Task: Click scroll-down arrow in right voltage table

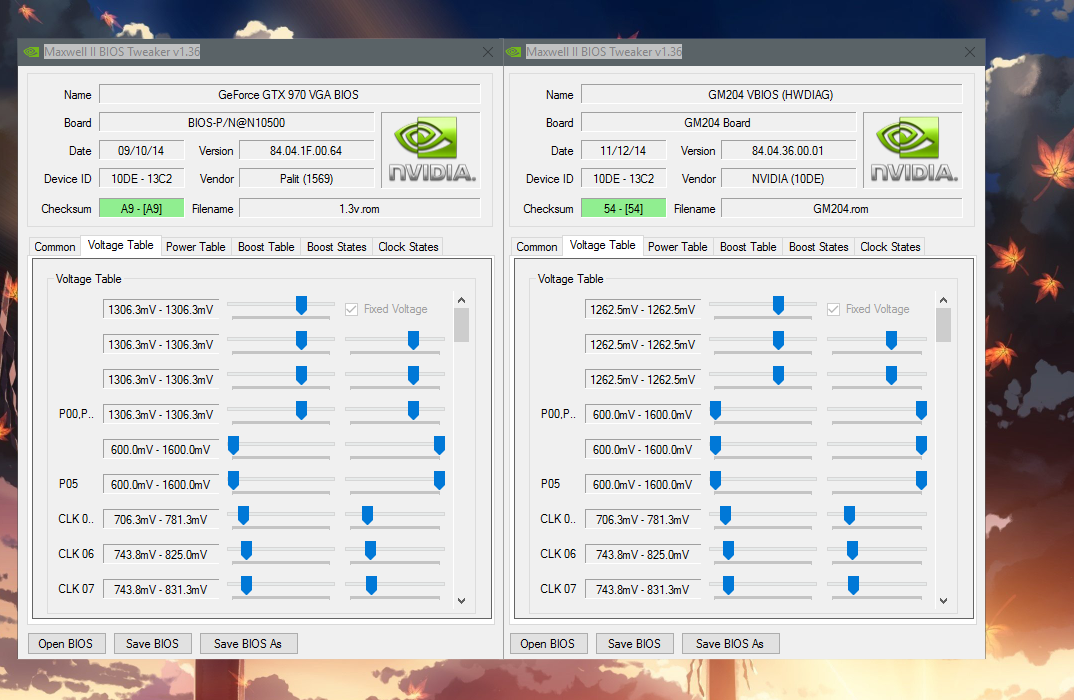Action: [944, 601]
